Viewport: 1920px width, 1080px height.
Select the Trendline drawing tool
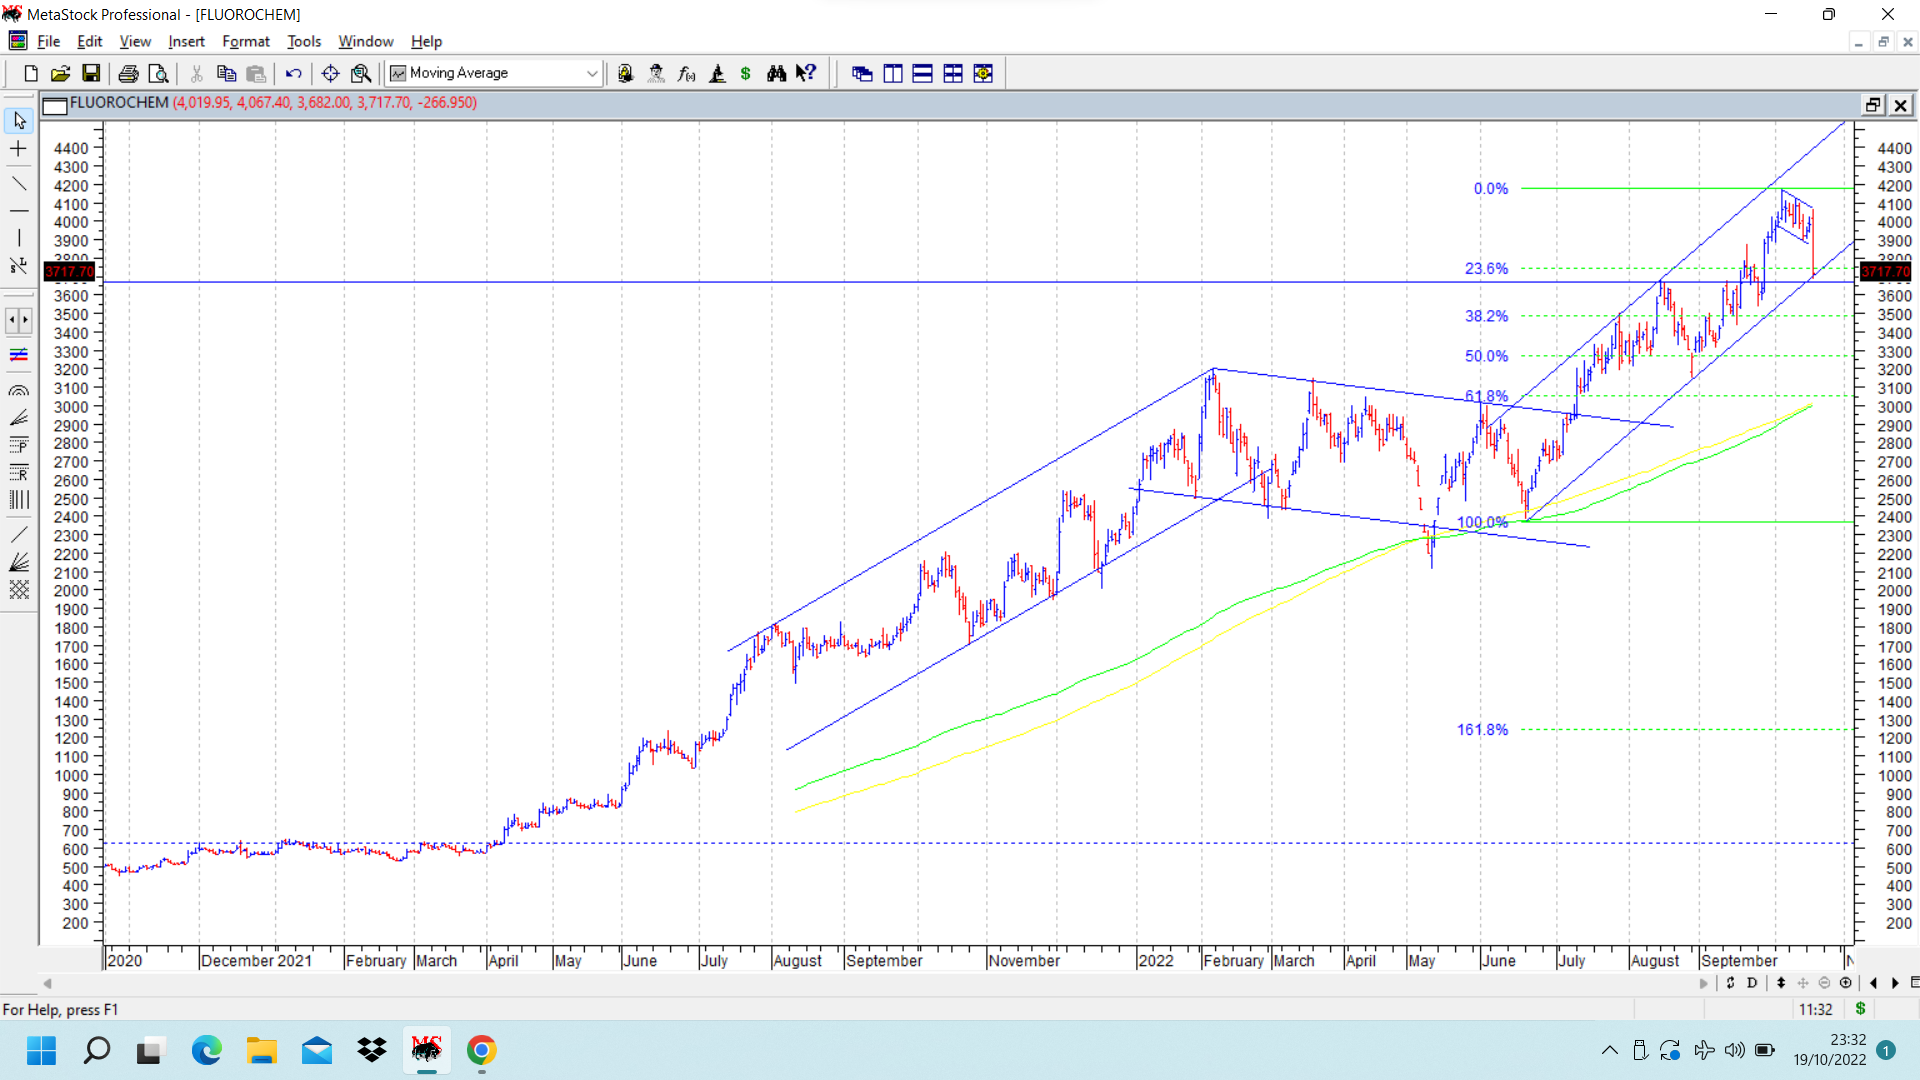pos(18,184)
